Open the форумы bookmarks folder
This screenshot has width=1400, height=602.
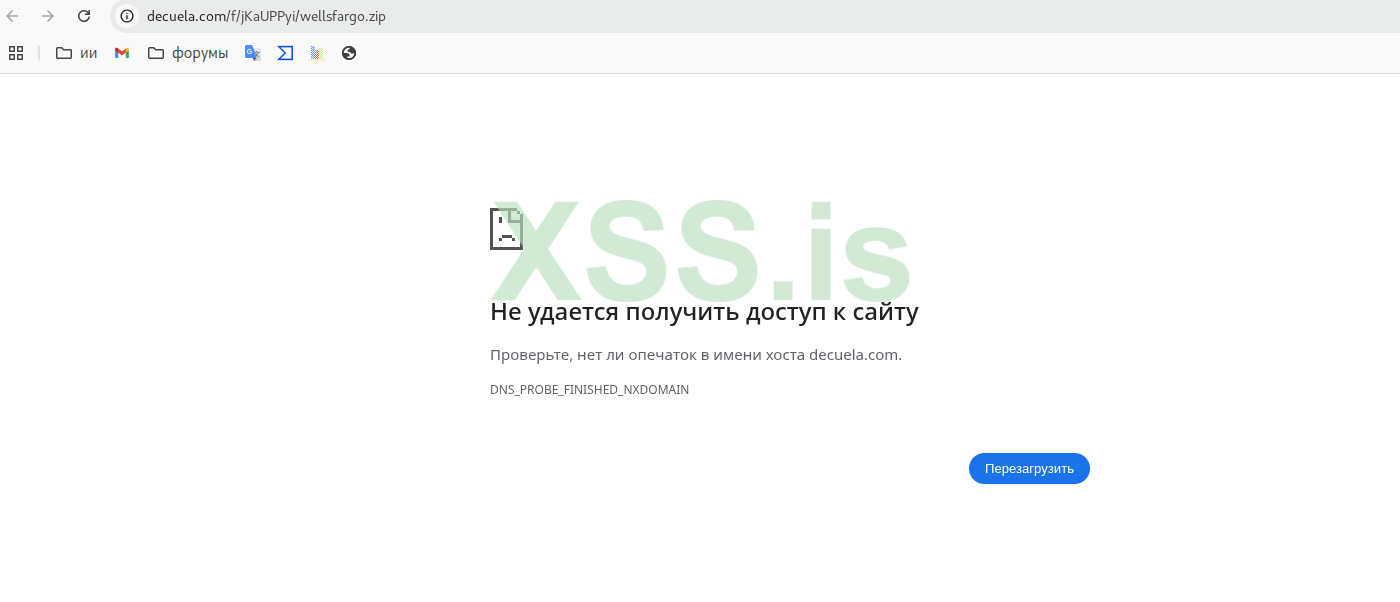coord(188,53)
